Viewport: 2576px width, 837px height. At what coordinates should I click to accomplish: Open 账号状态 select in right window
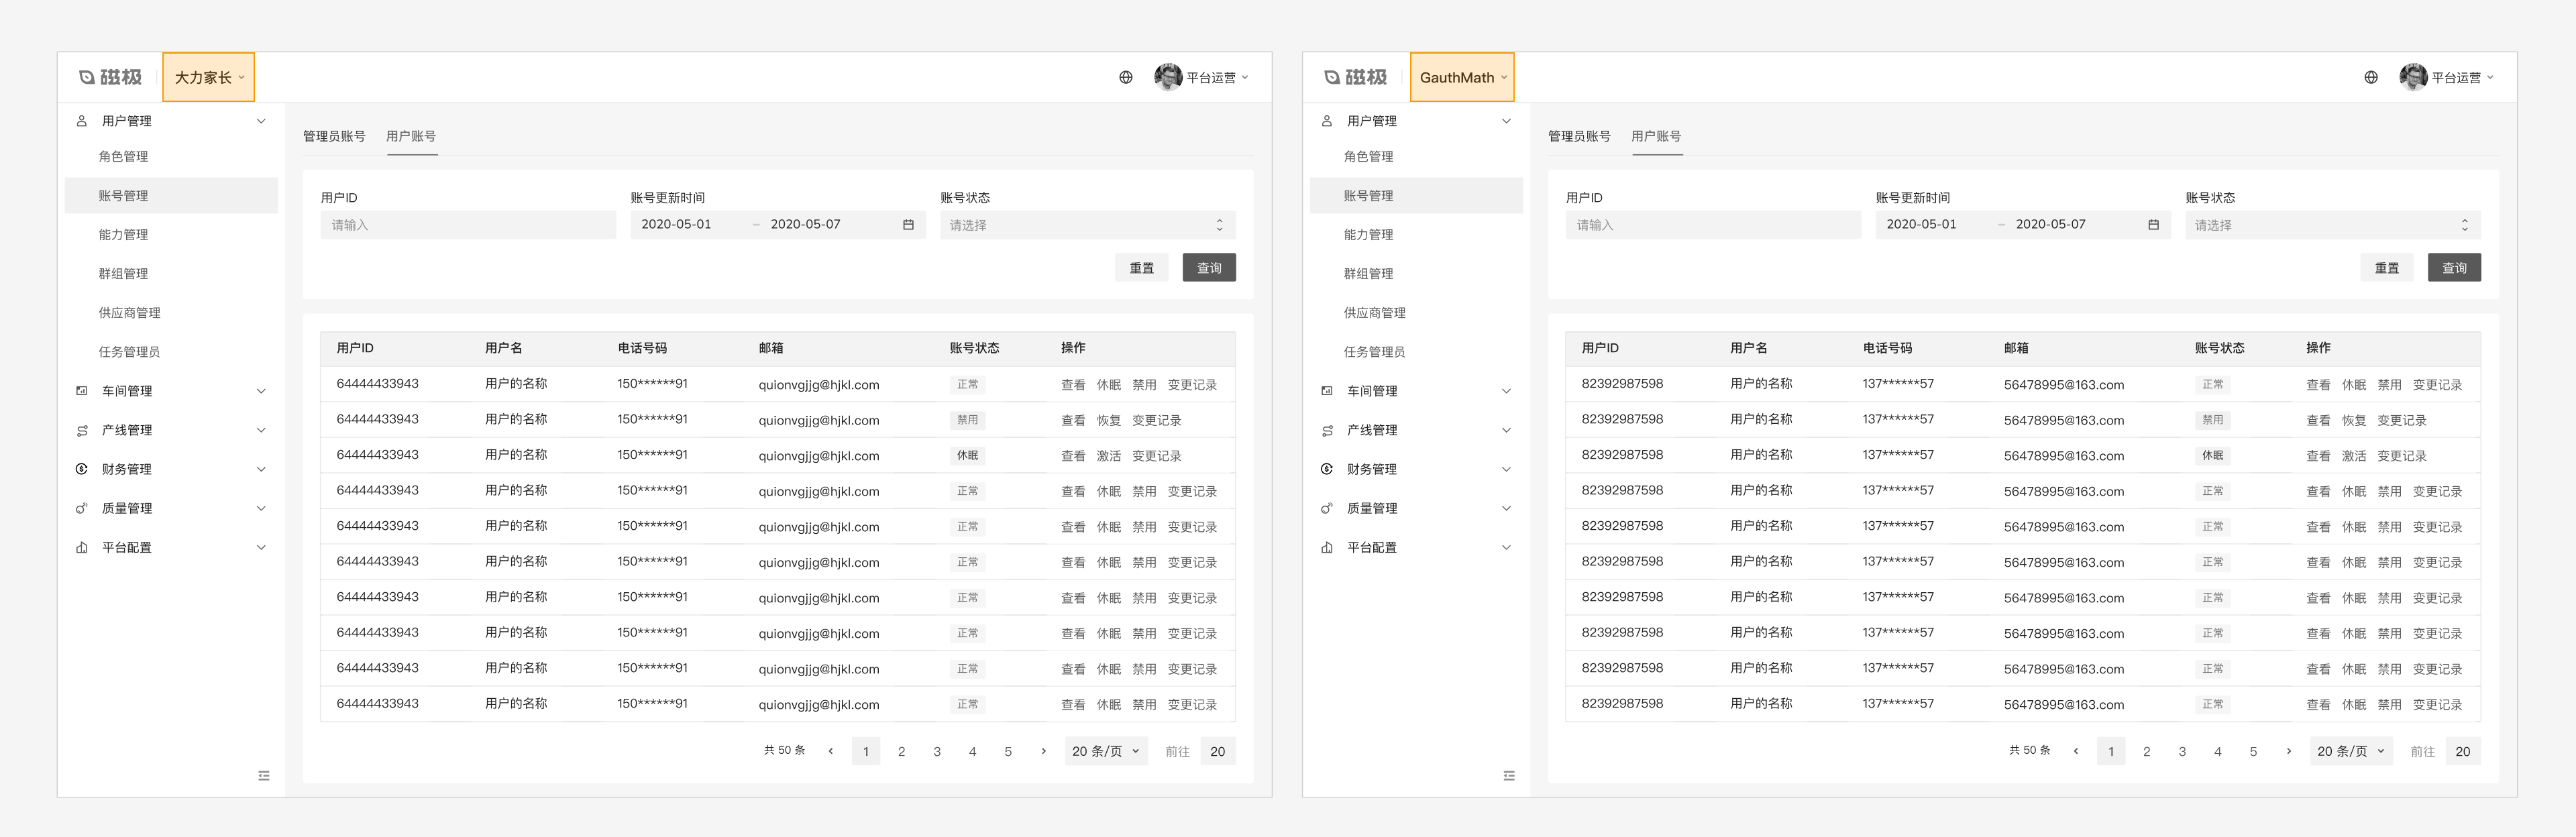[2332, 225]
